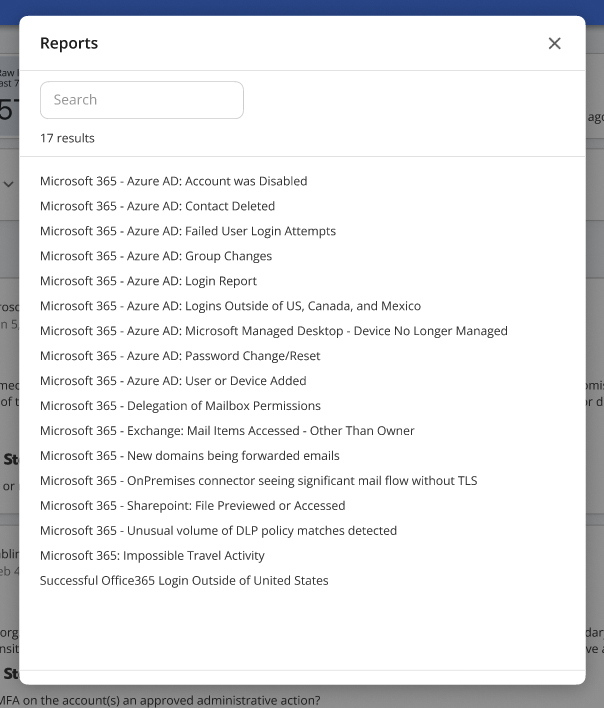604x708 pixels.
Task: Click the Search input field
Action: [142, 100]
